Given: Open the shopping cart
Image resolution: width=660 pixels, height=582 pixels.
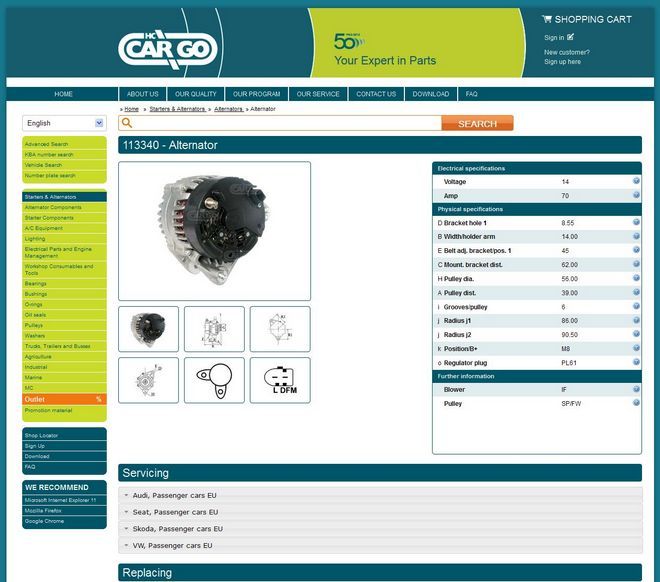Looking at the screenshot, I should pos(586,19).
